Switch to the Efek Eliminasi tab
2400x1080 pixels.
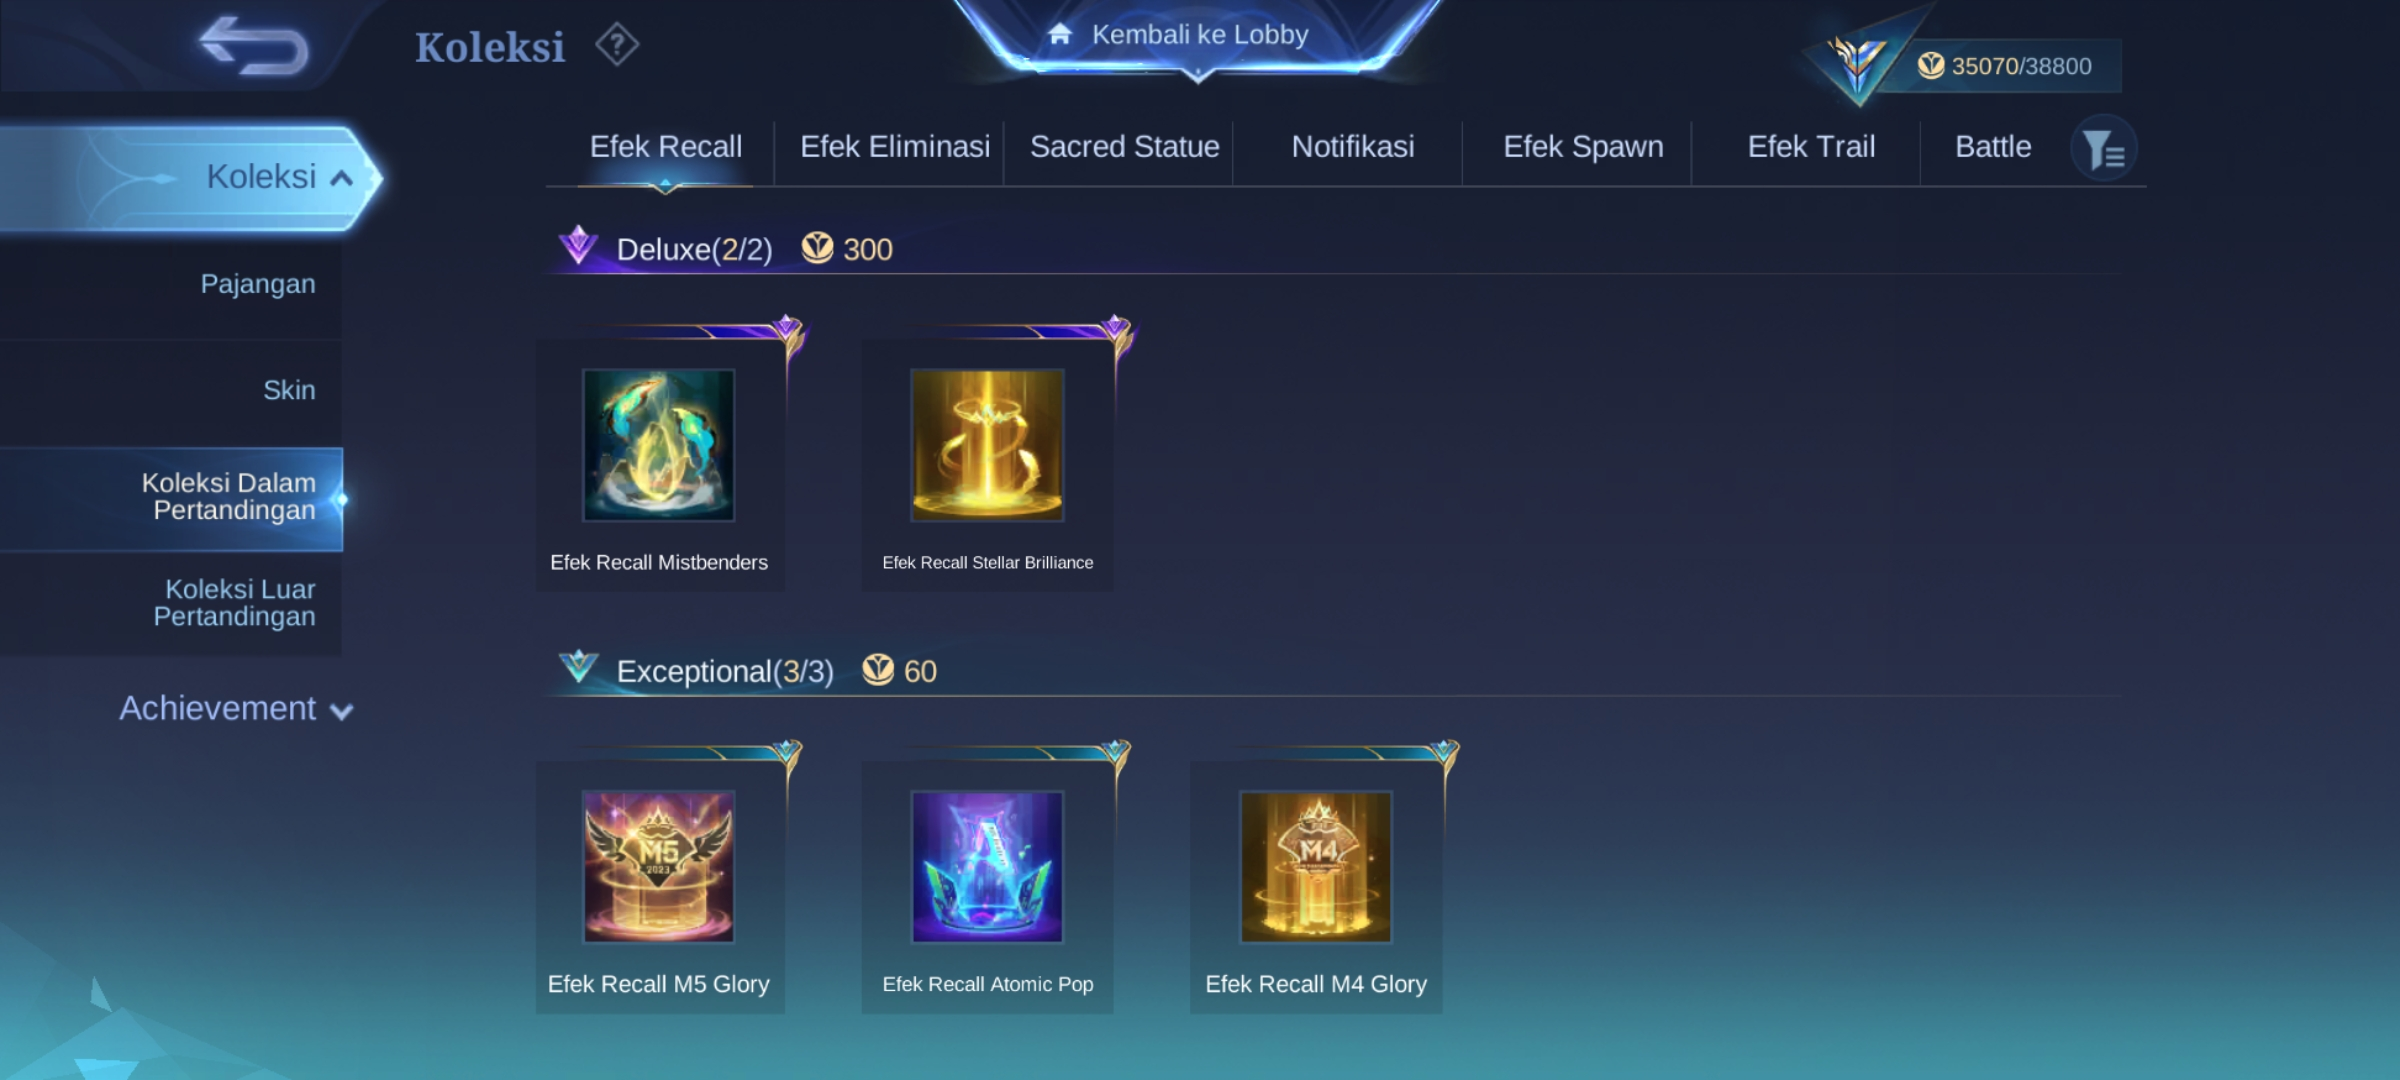tap(895, 147)
